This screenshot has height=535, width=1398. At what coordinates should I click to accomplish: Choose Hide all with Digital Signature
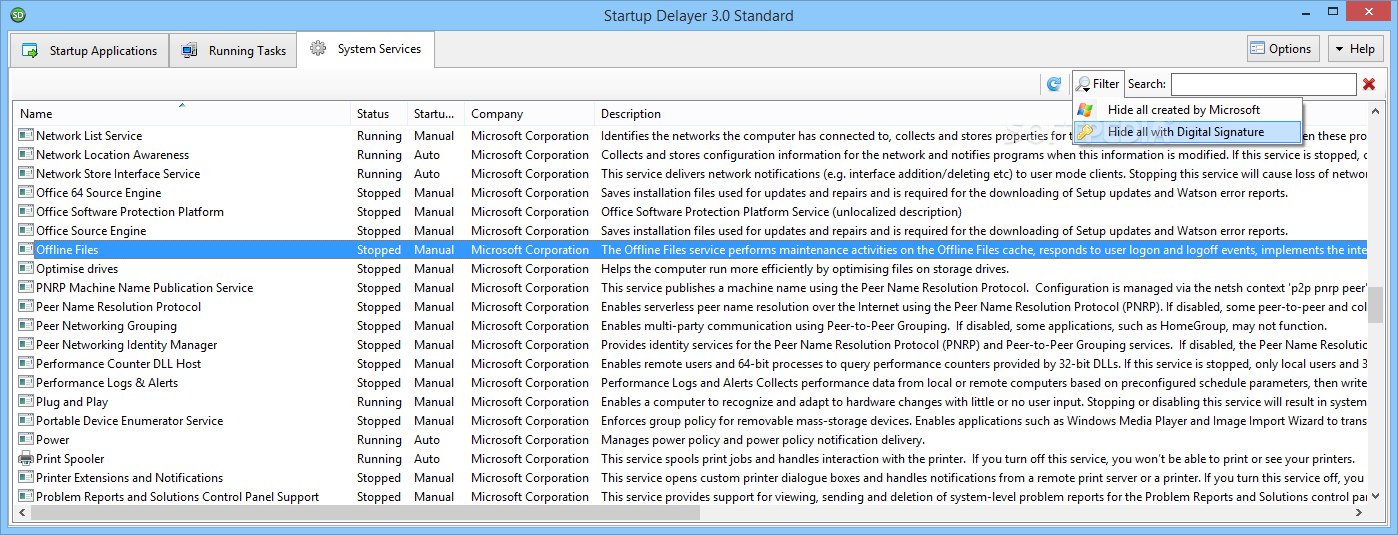[x=1187, y=132]
